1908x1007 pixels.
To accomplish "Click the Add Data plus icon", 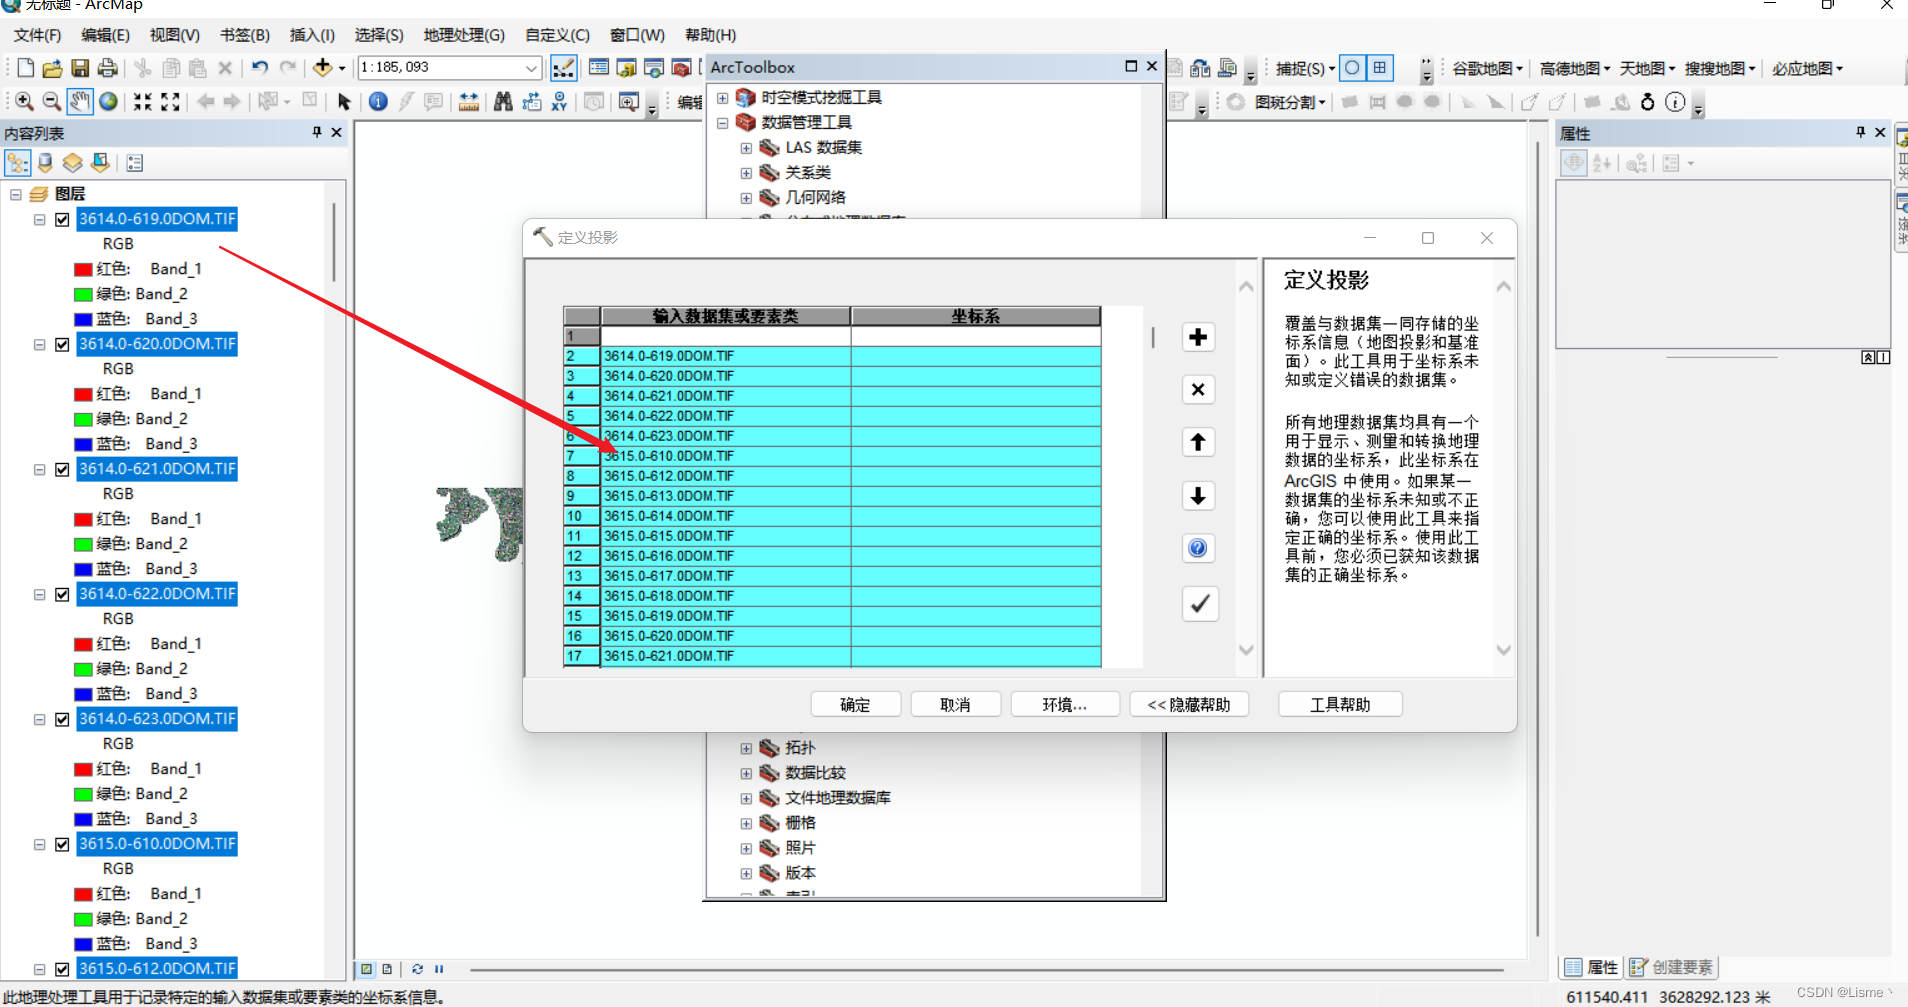I will (x=322, y=68).
